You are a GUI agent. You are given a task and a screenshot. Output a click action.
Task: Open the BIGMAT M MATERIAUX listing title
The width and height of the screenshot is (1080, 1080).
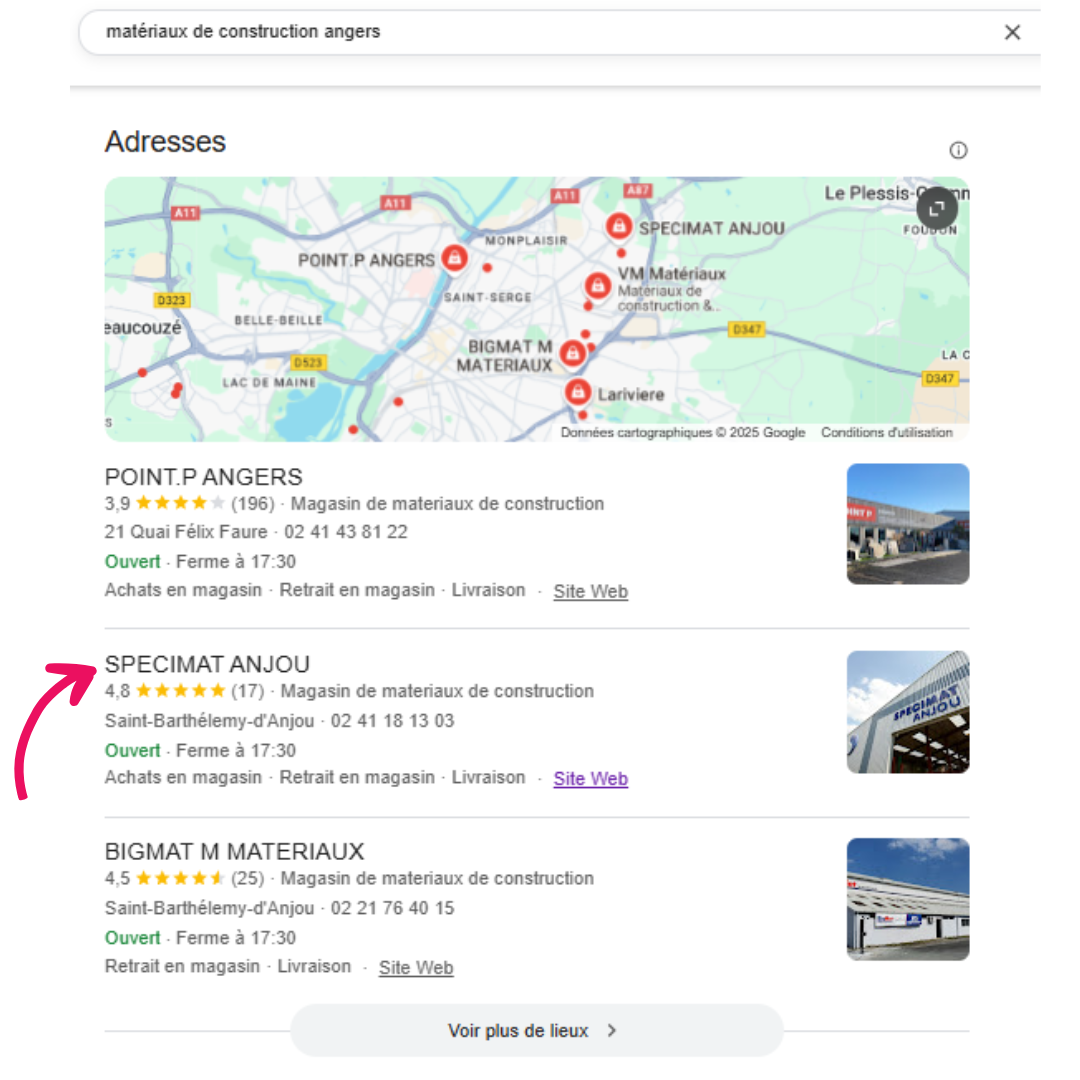click(x=234, y=851)
